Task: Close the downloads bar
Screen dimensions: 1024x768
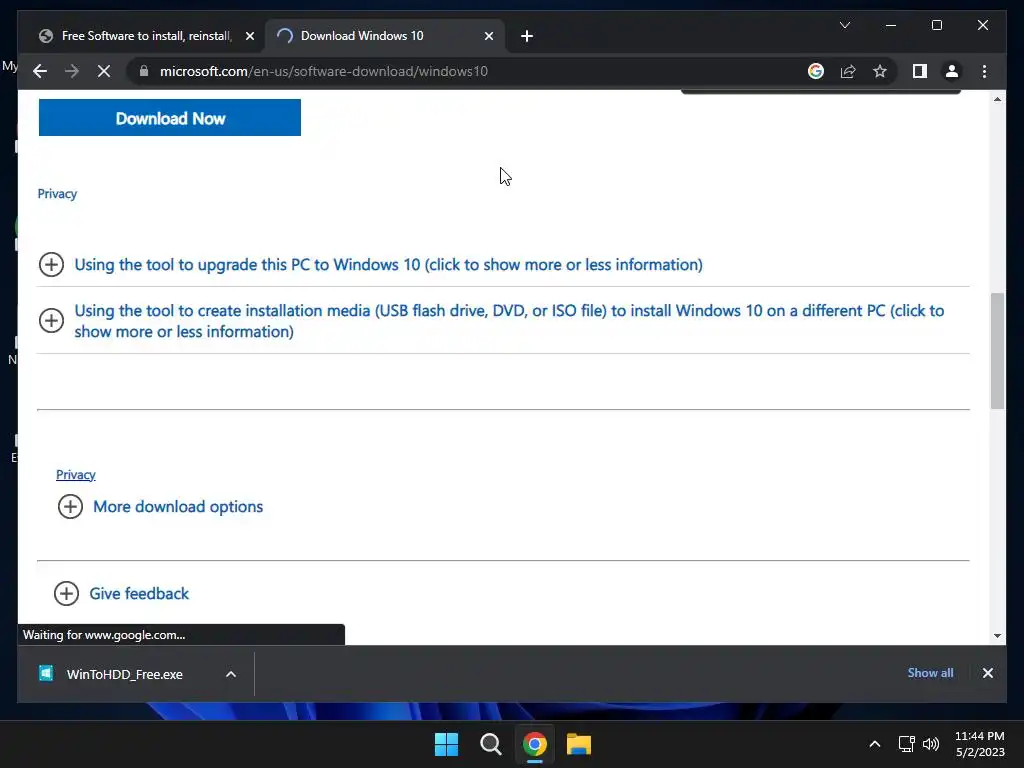Action: point(987,673)
